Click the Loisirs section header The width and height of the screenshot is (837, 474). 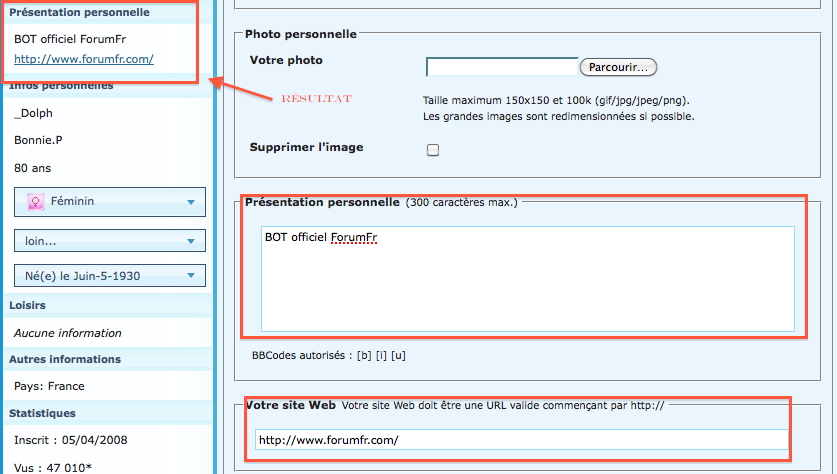click(x=108, y=306)
